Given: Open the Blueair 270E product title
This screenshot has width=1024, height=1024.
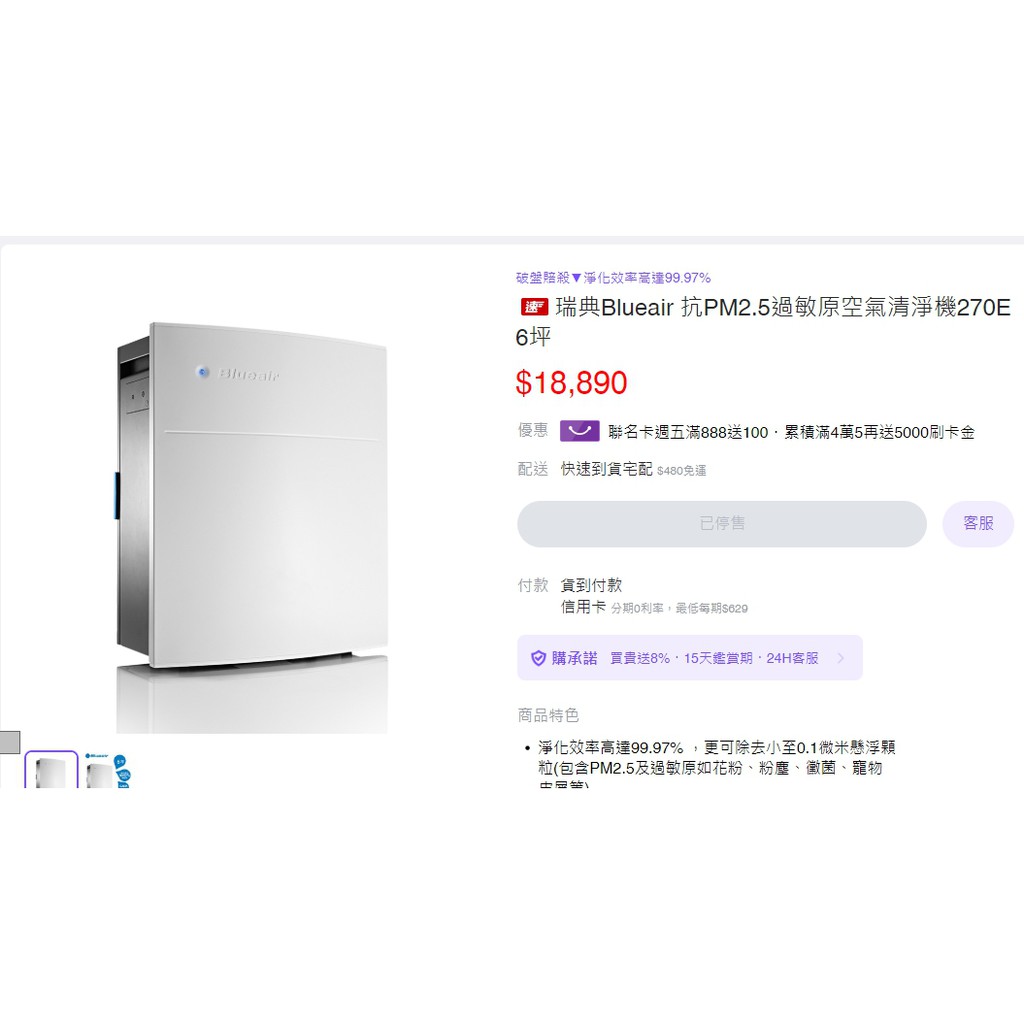Looking at the screenshot, I should point(763,321).
